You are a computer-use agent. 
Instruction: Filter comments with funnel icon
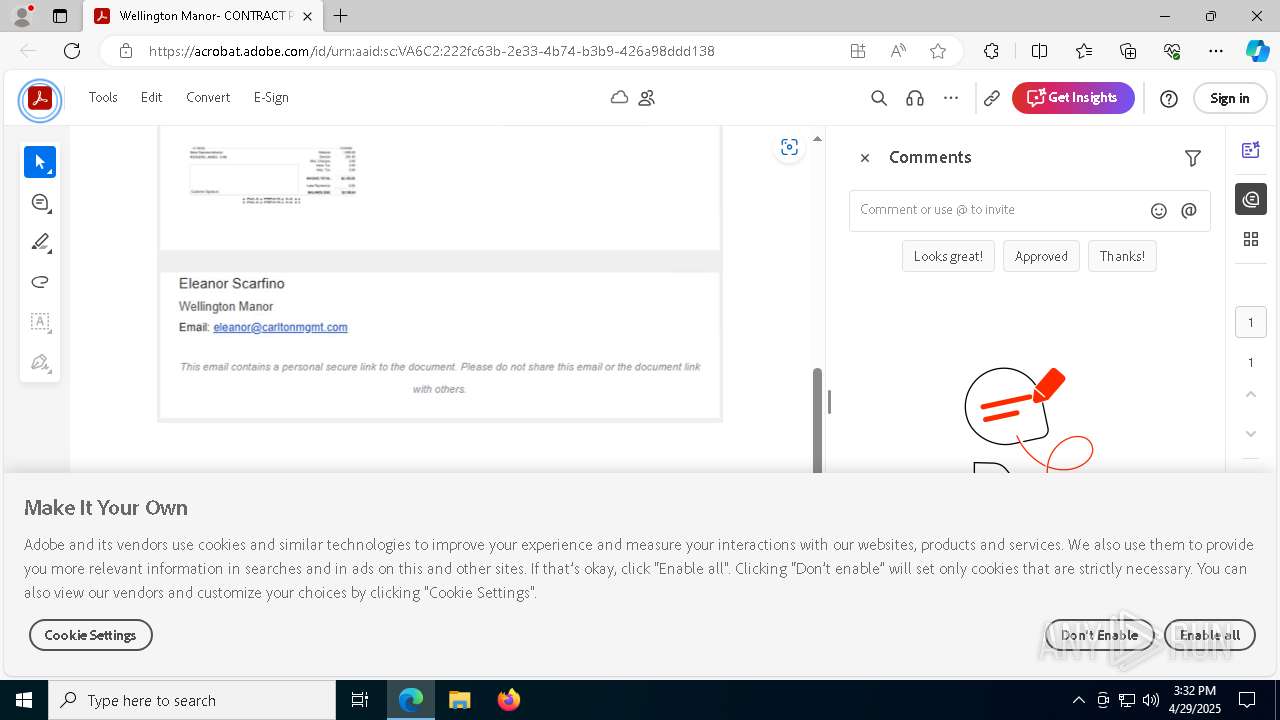point(1193,158)
